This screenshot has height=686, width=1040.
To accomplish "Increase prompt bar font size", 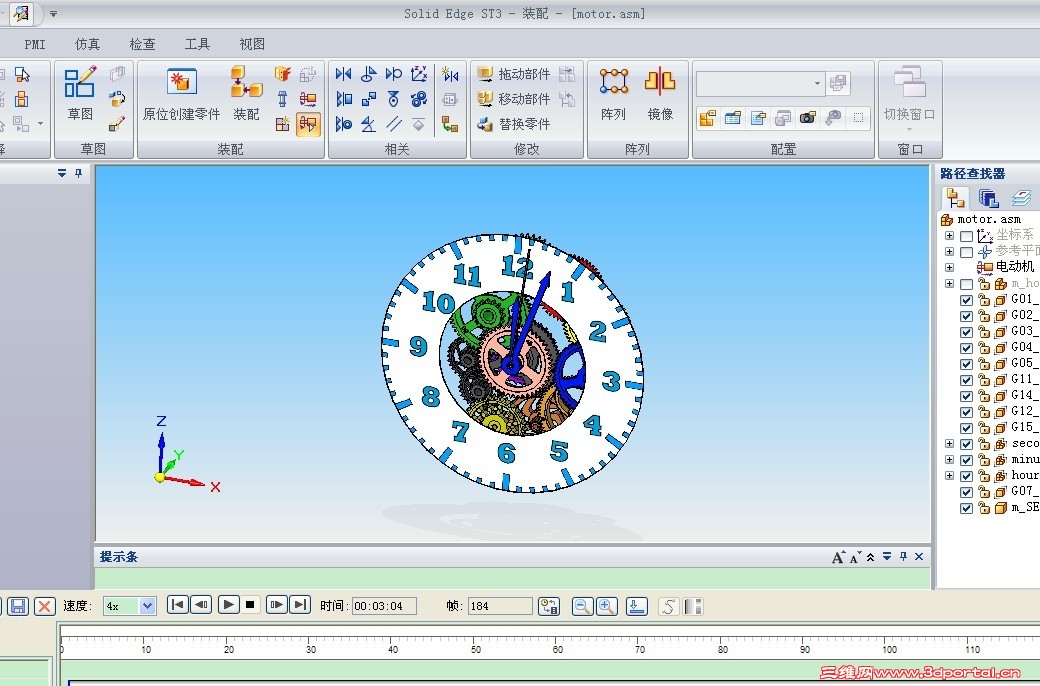I will pos(838,557).
